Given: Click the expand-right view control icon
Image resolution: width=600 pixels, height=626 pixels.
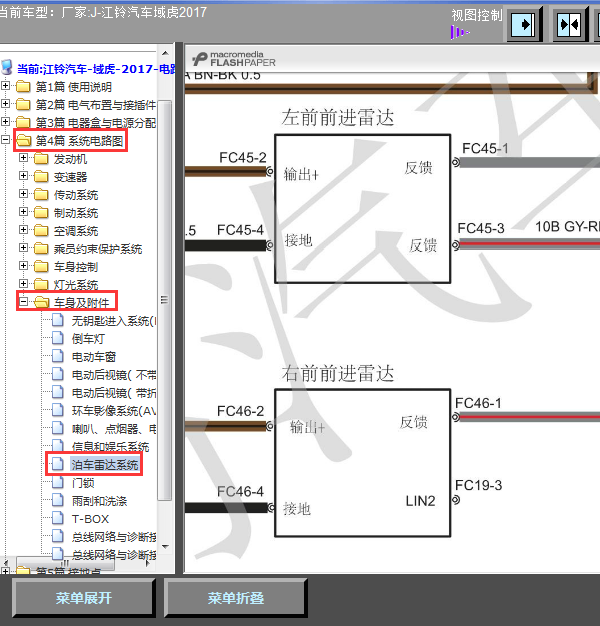Looking at the screenshot, I should 523,25.
